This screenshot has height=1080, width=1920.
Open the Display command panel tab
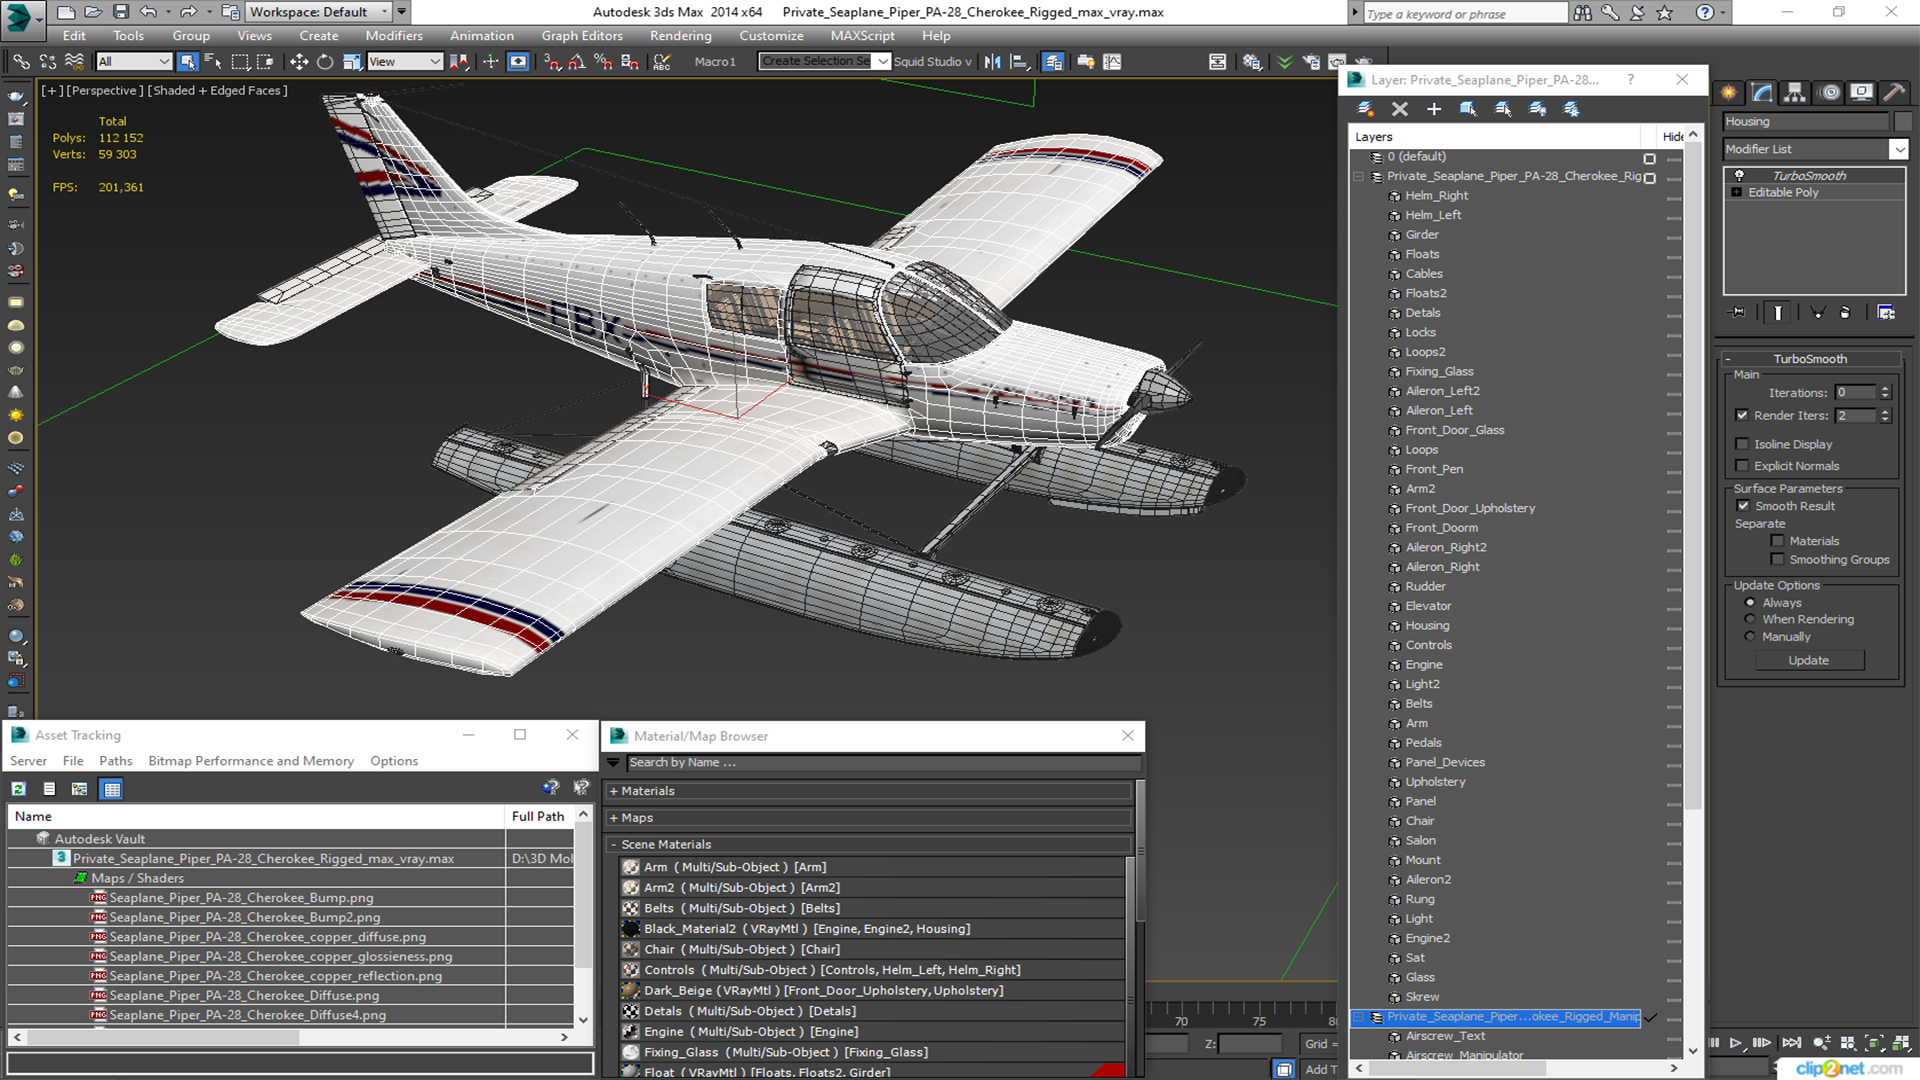1861,93
